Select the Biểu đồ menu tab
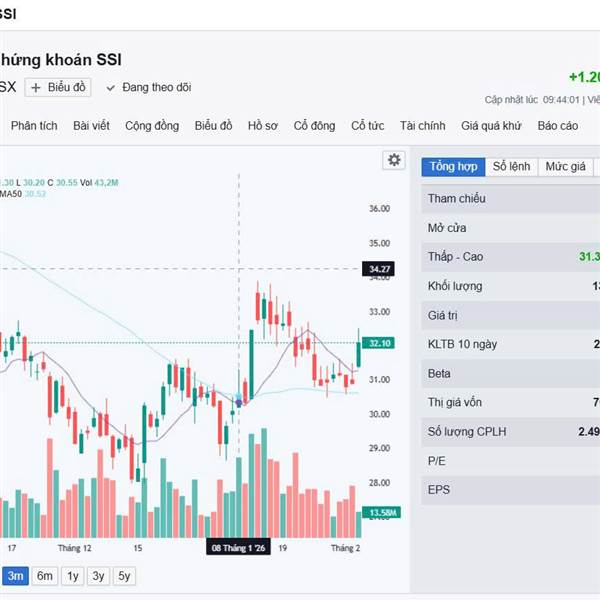600x600 pixels. coord(213,126)
